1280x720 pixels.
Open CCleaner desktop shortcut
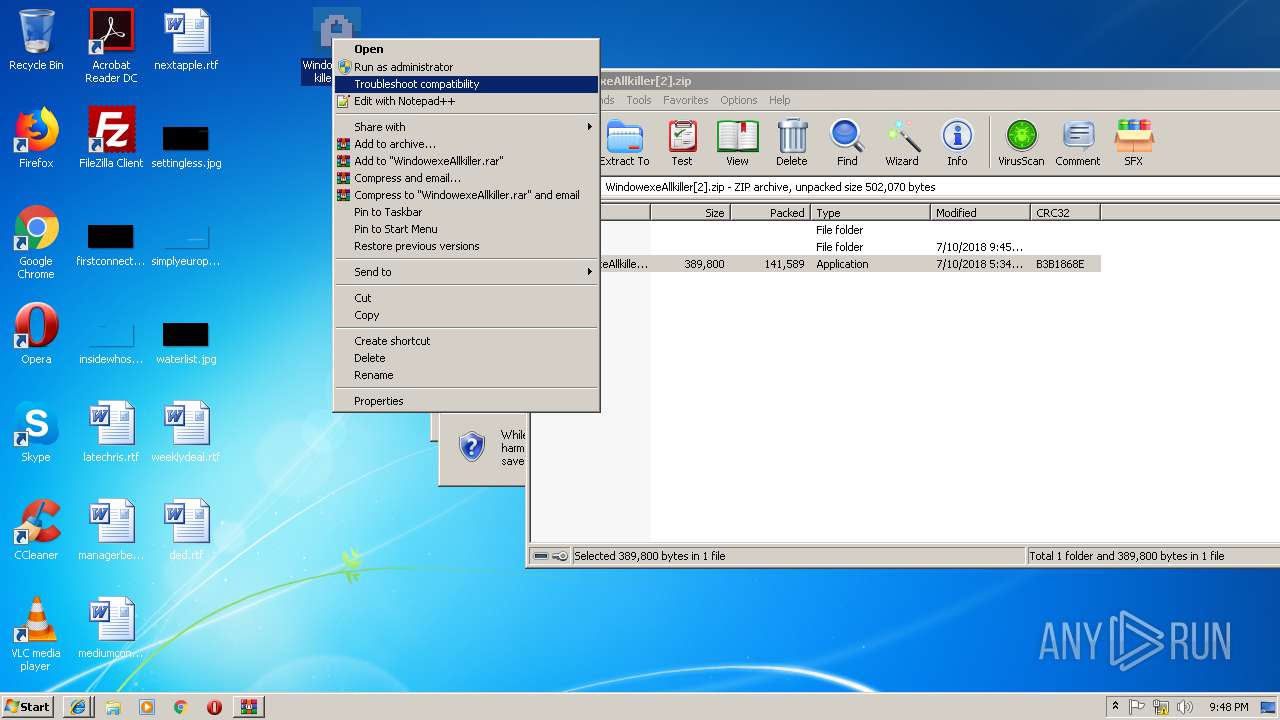tap(36, 530)
